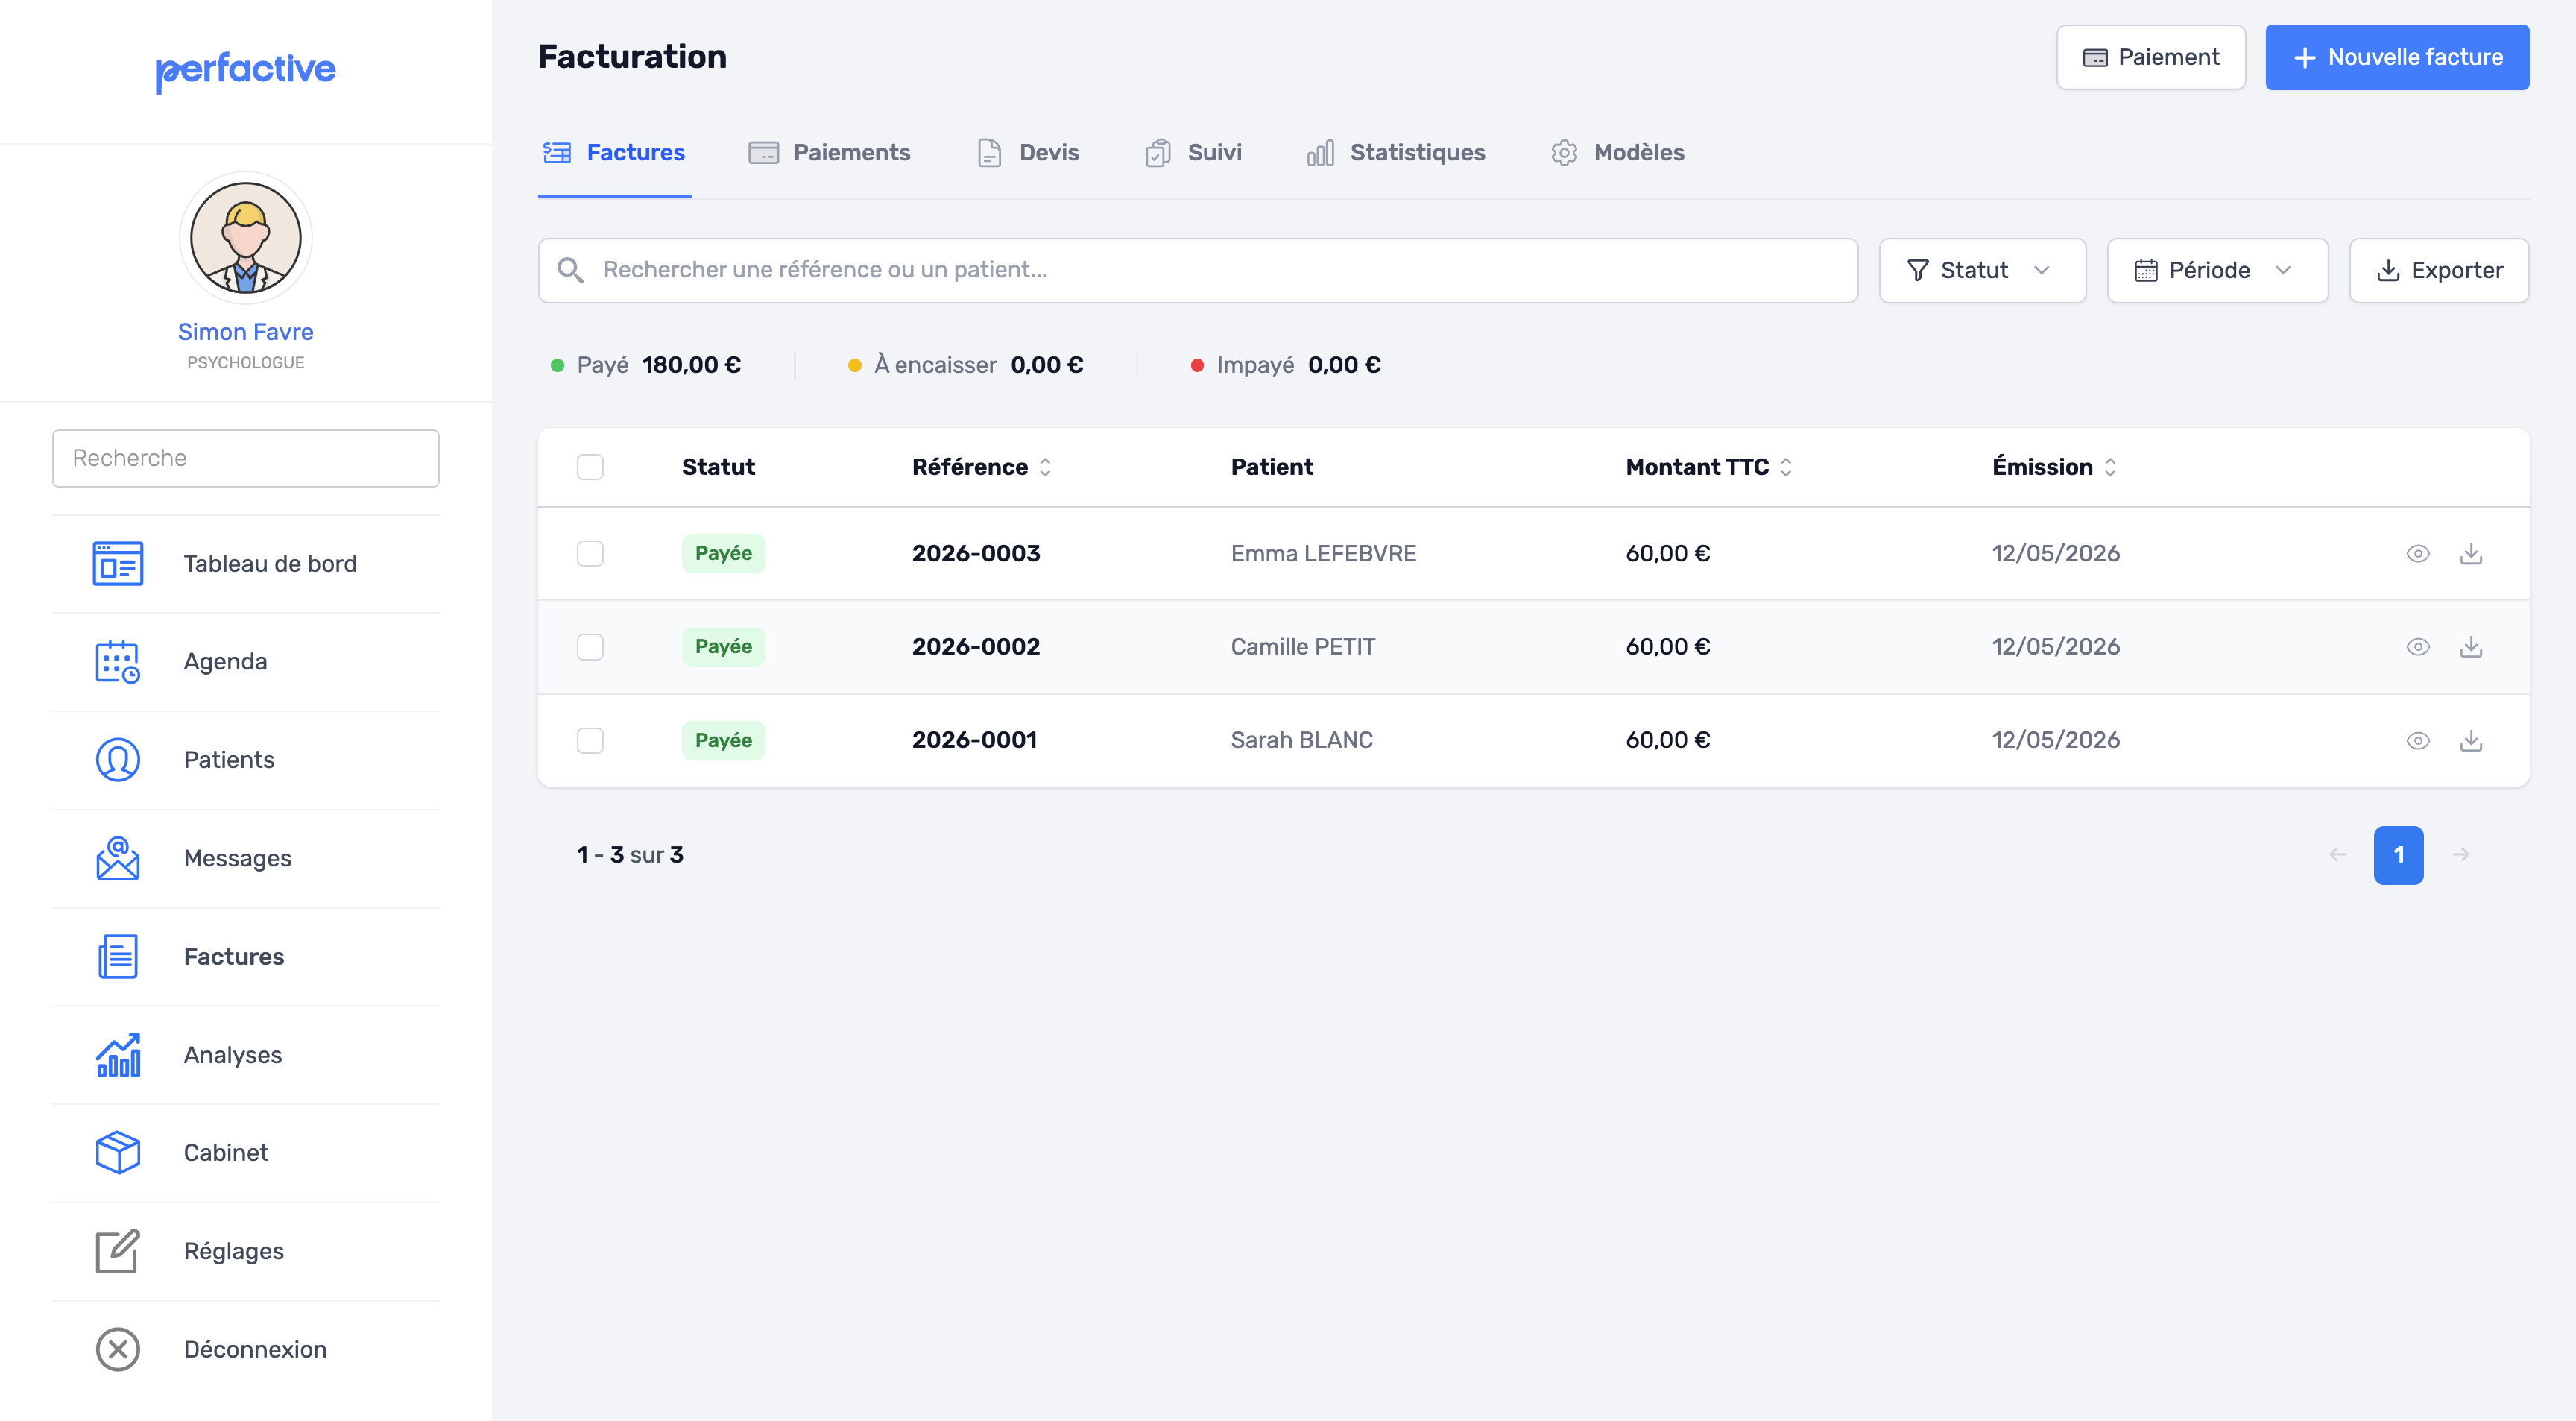Click the Cabinet box icon
The width and height of the screenshot is (2576, 1421).
click(x=118, y=1153)
